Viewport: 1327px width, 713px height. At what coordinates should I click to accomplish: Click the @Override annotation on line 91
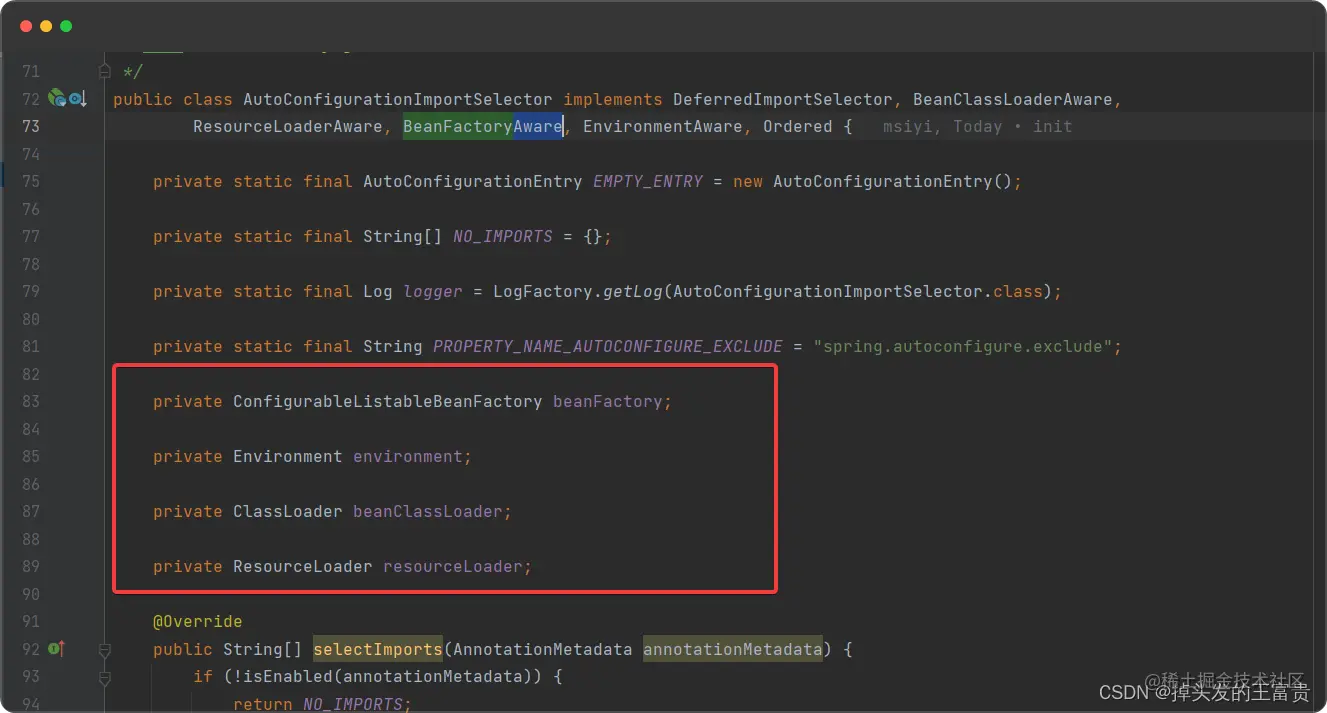tap(197, 622)
